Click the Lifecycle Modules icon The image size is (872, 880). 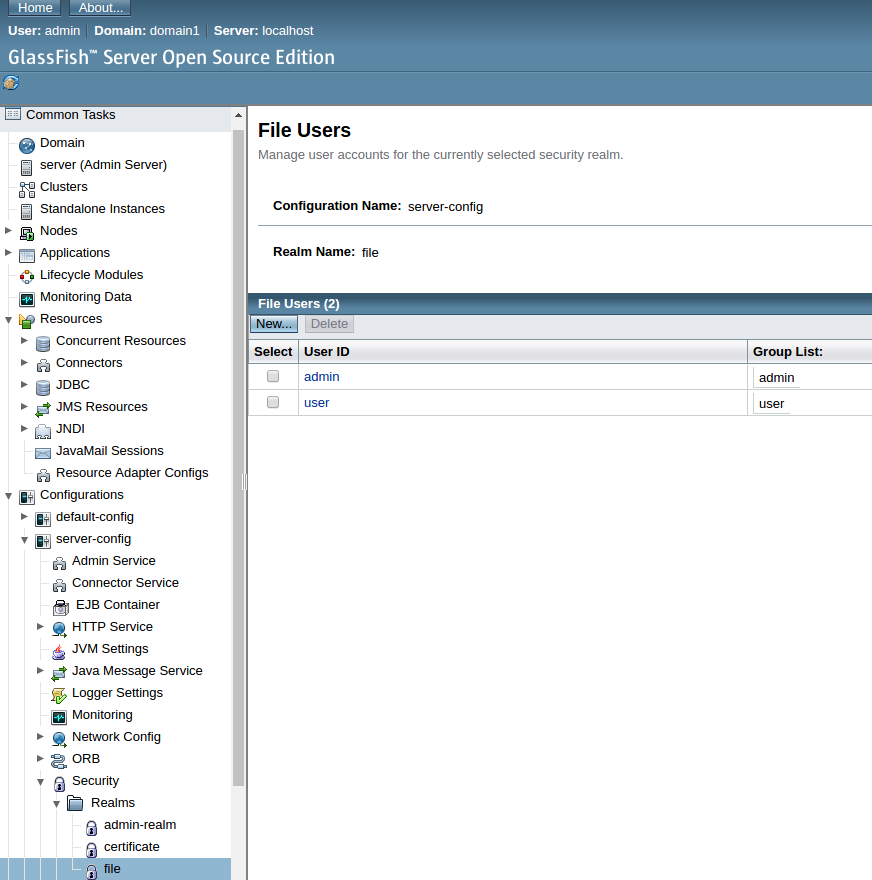coord(26,277)
